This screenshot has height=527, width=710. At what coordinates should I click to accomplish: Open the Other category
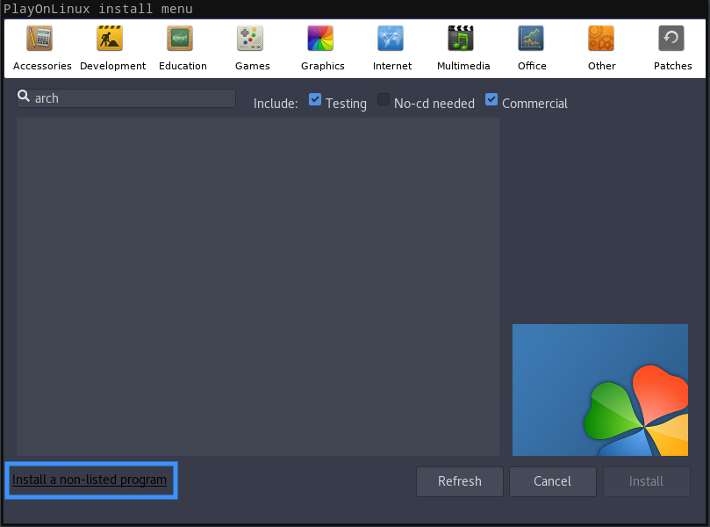coord(601,48)
